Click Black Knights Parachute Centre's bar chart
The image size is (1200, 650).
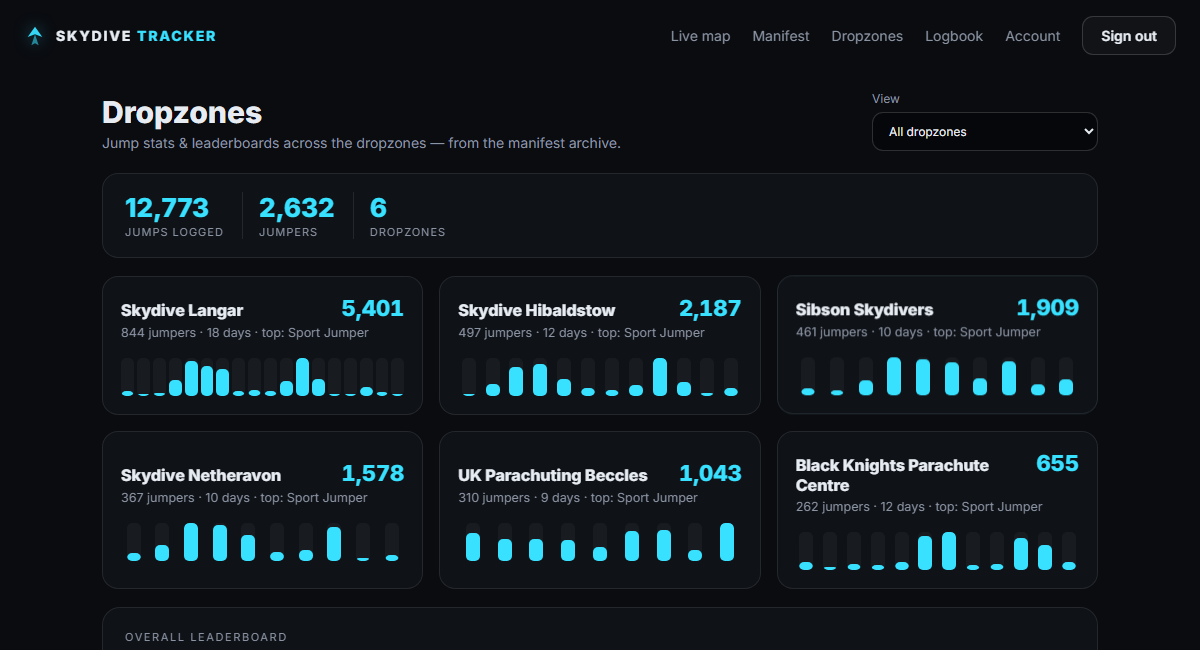click(x=937, y=551)
